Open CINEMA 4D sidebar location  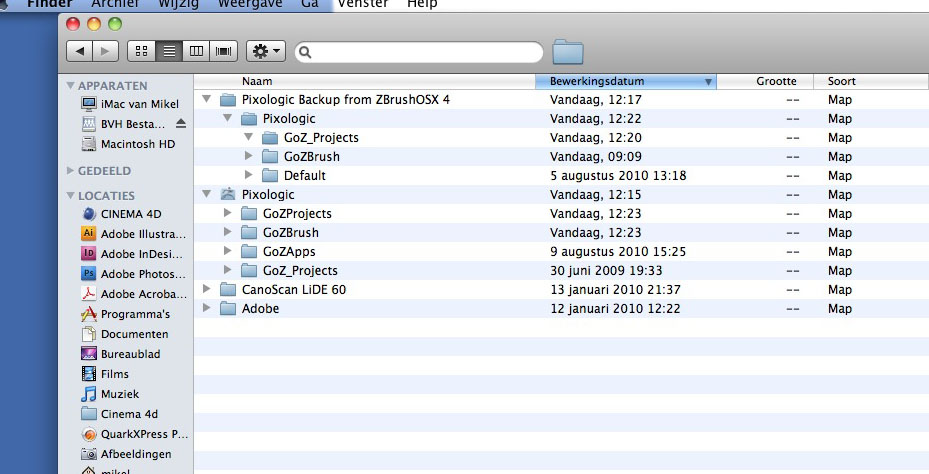pyautogui.click(x=121, y=214)
